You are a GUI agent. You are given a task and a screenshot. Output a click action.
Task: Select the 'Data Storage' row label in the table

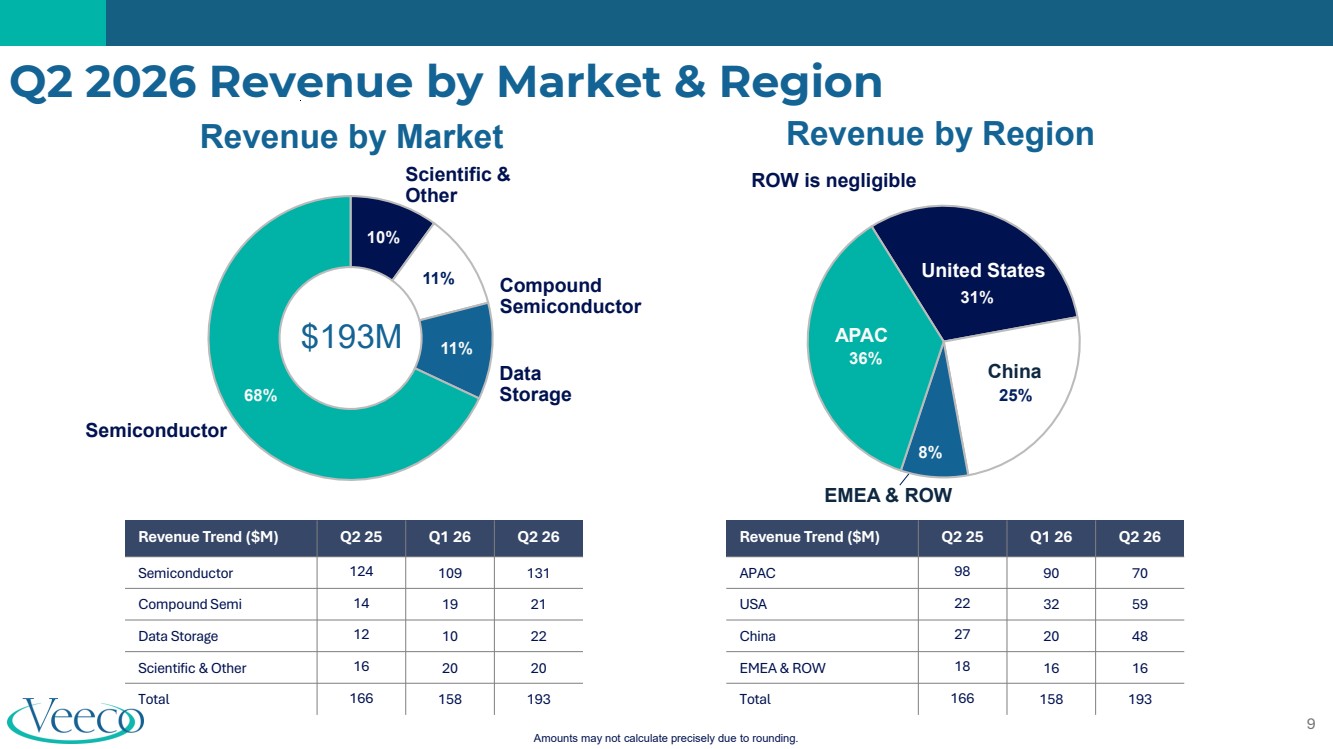pyautogui.click(x=178, y=637)
